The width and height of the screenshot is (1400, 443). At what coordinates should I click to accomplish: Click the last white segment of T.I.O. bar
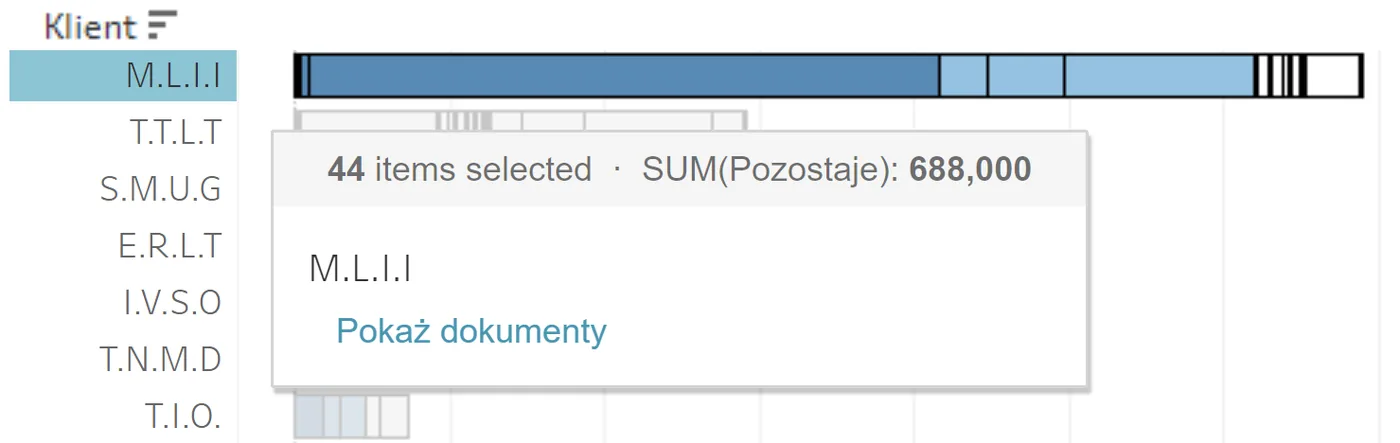[x=395, y=417]
